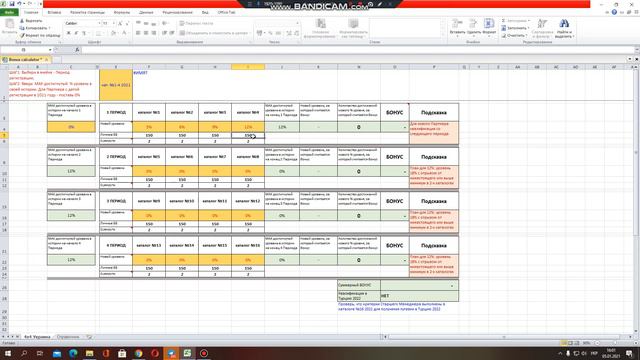The image size is (640, 360).
Task: Align cell text to the left
Action: pyautogui.click(x=138, y=33)
